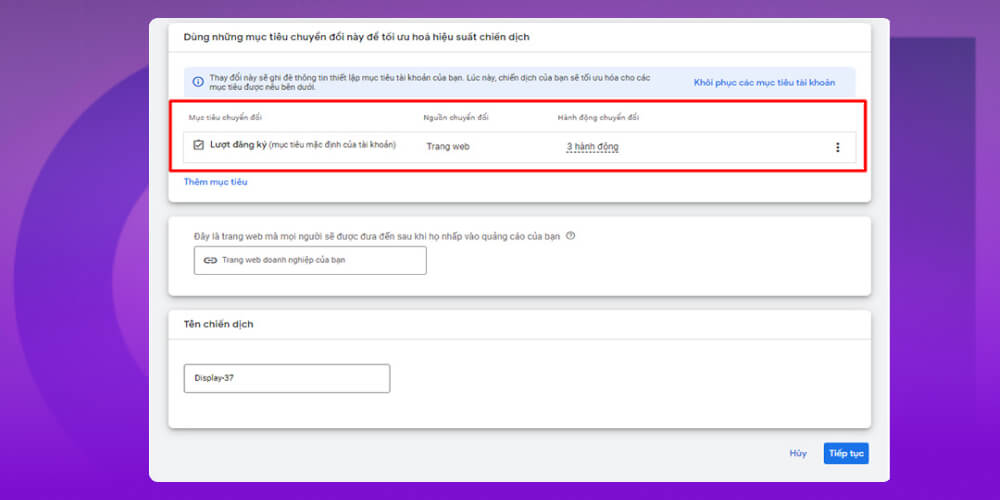Click the "Lượt đăng ký" goal label text
This screenshot has height=500, width=1000.
238,146
